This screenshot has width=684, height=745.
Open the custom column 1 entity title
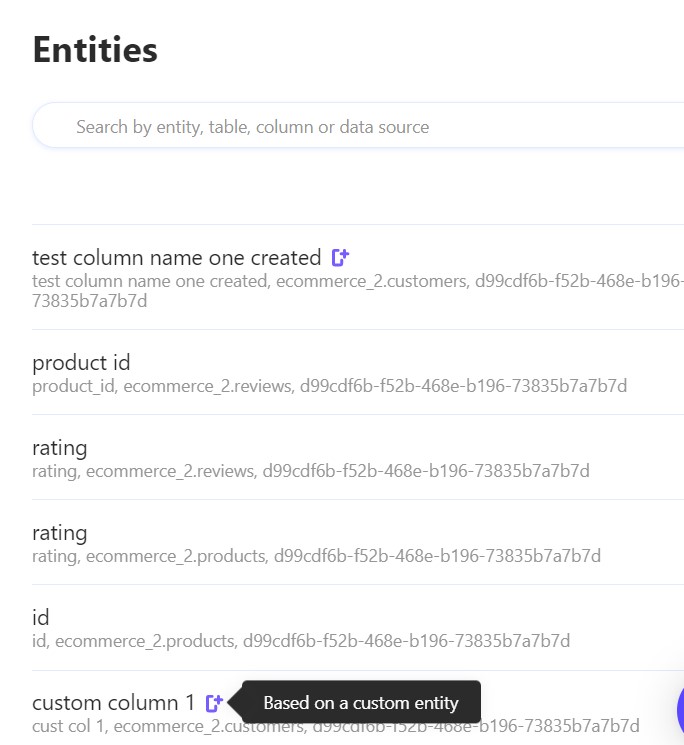coord(113,703)
